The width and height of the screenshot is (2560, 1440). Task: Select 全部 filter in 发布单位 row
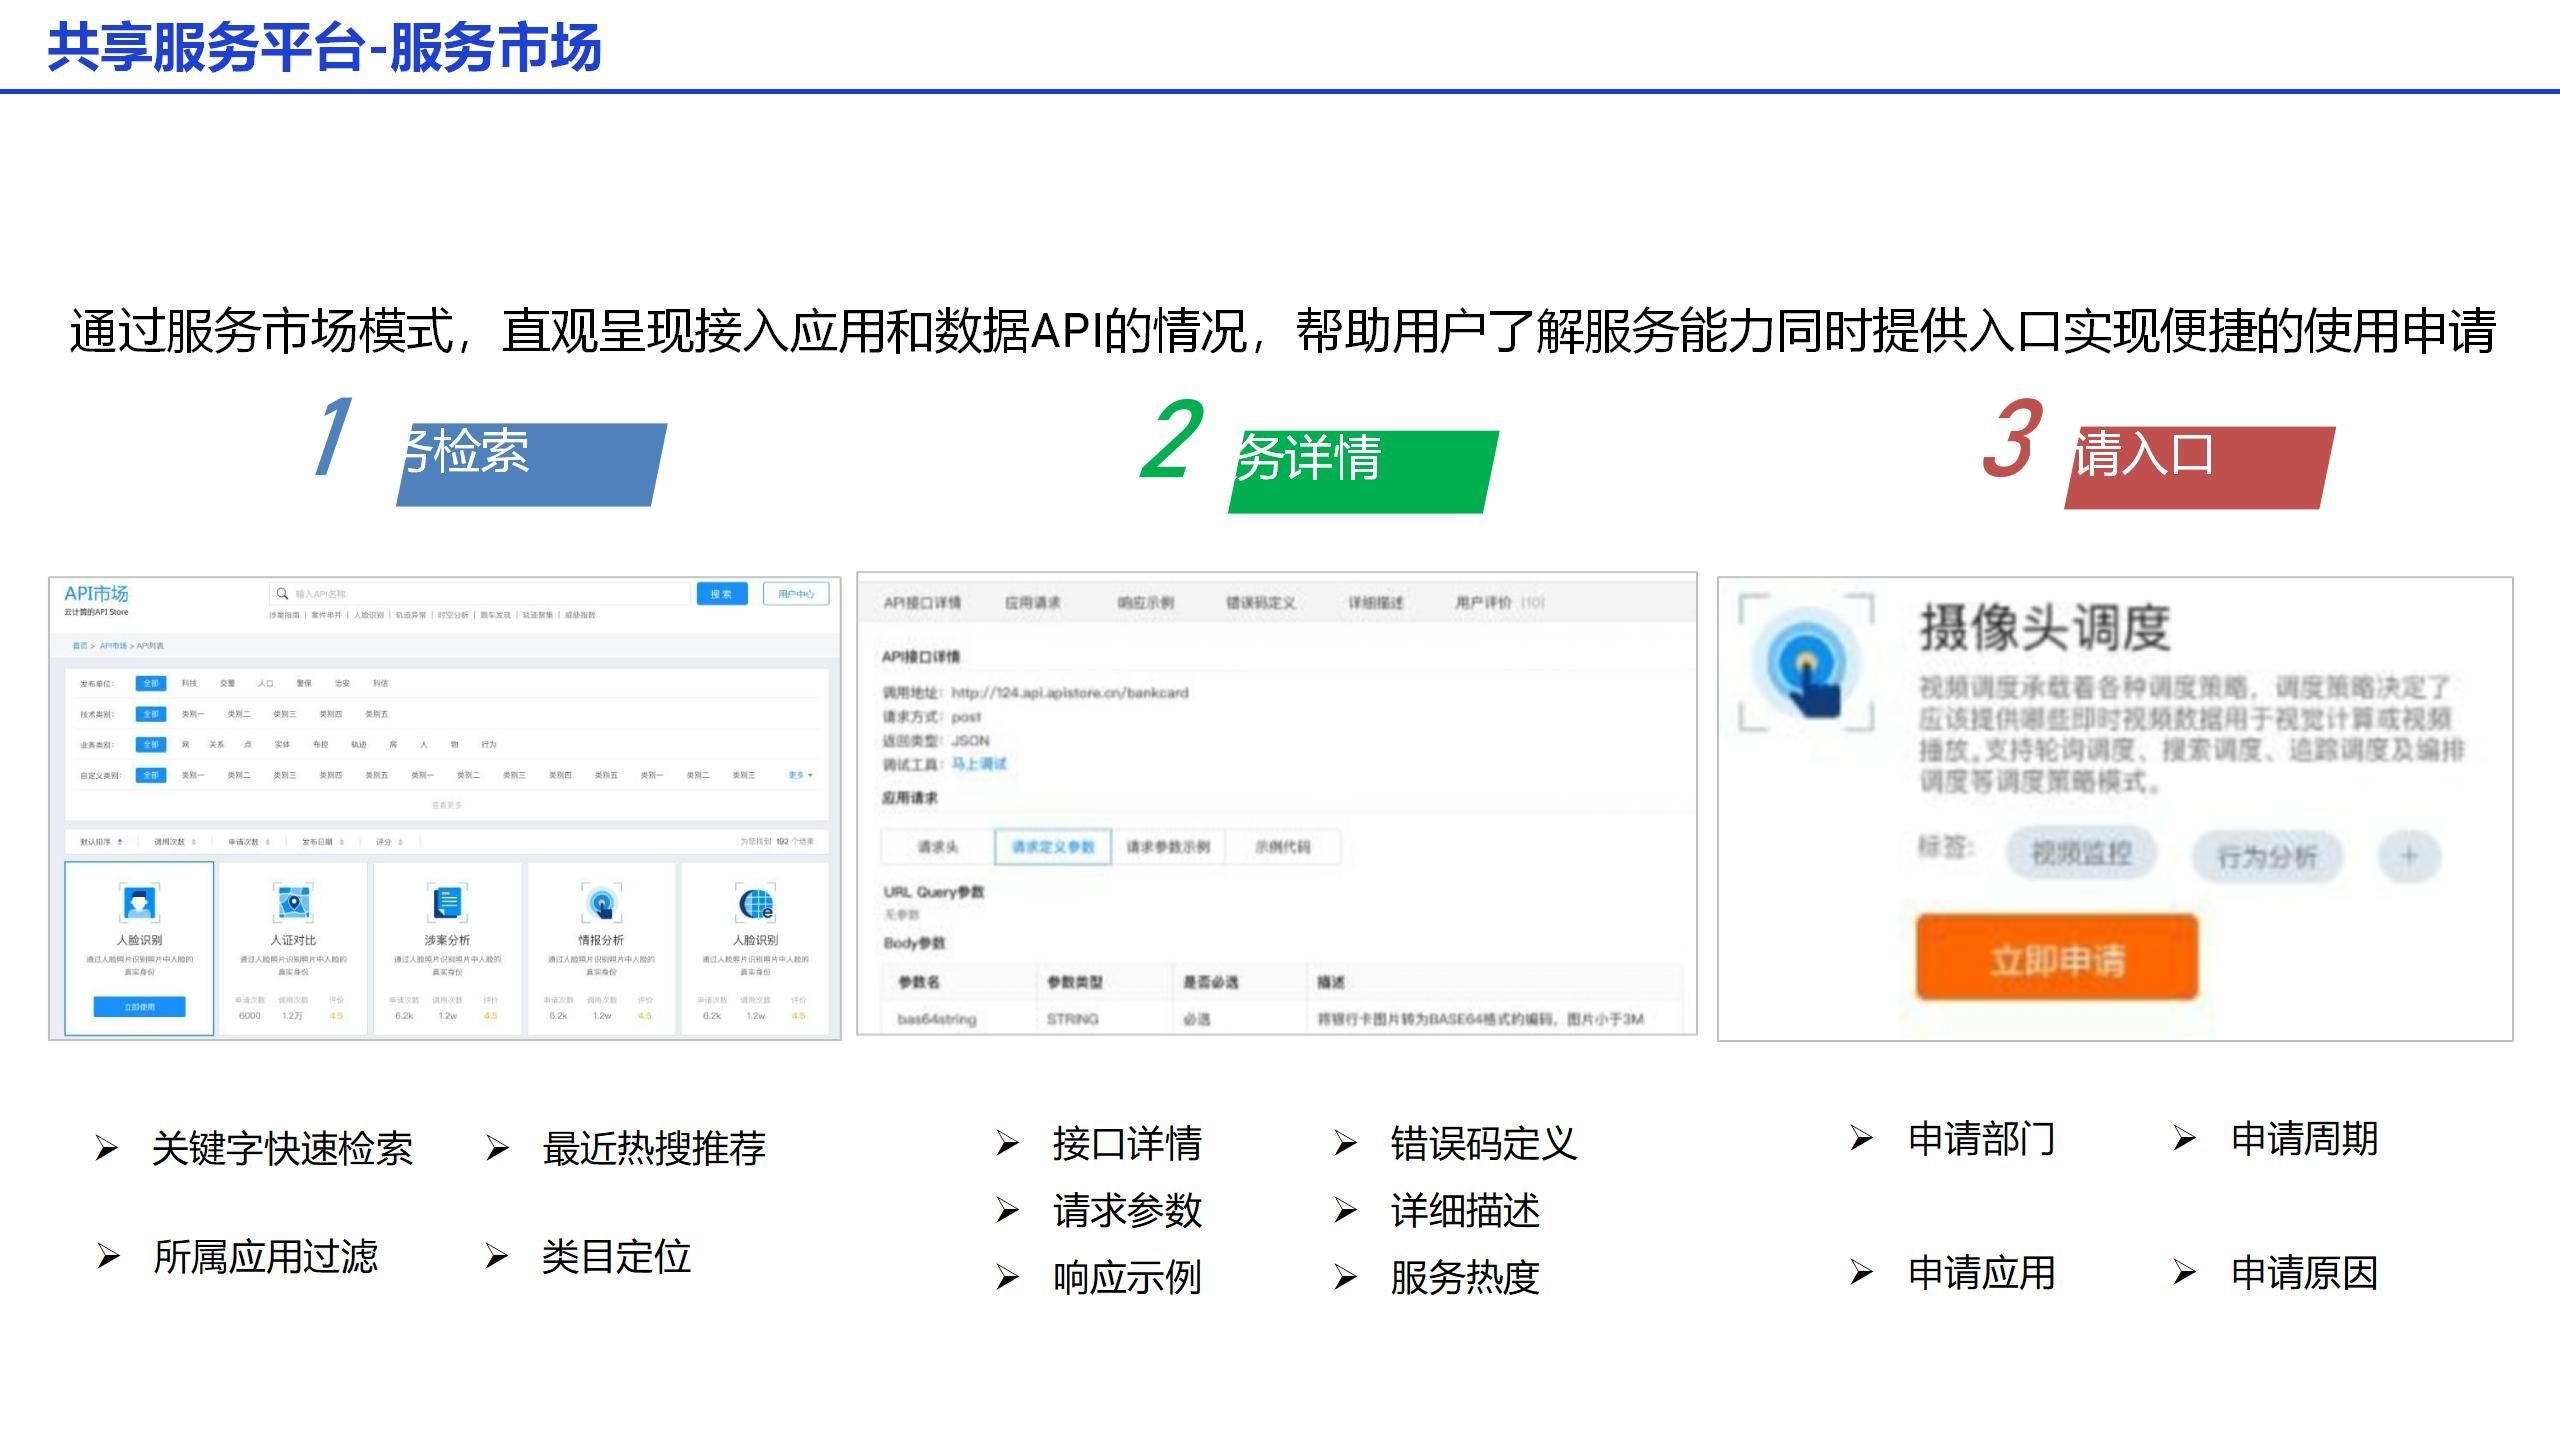coord(151,684)
